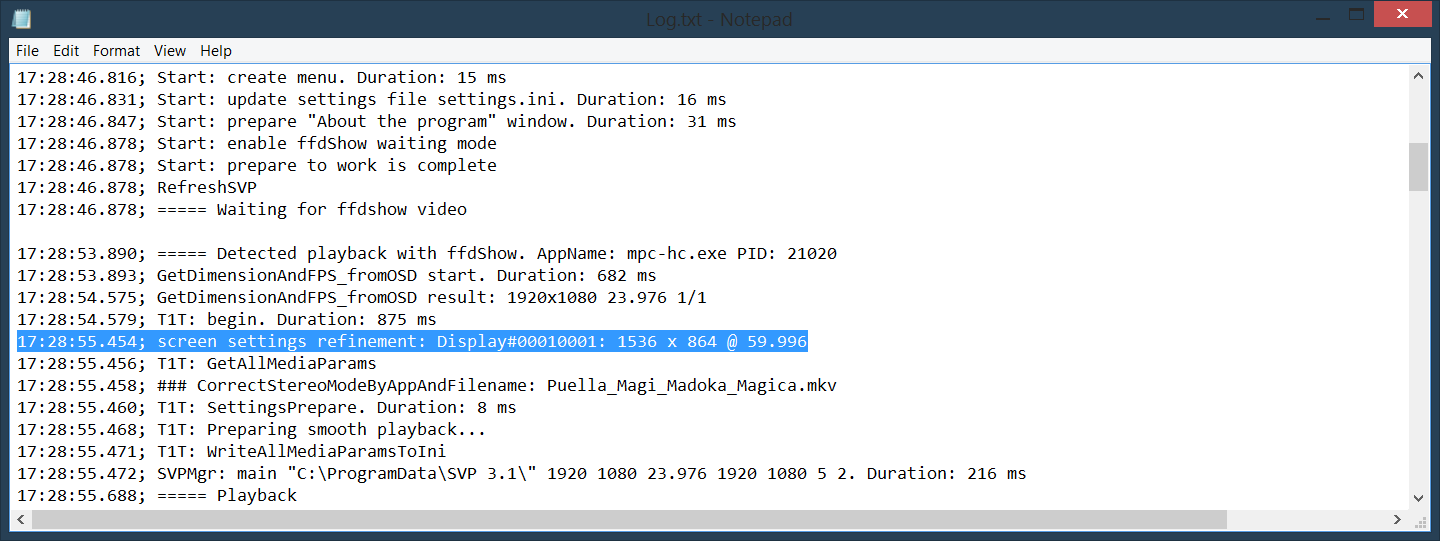Click the horizontal scrollbar thumb
The height and width of the screenshot is (541, 1440).
[628, 519]
